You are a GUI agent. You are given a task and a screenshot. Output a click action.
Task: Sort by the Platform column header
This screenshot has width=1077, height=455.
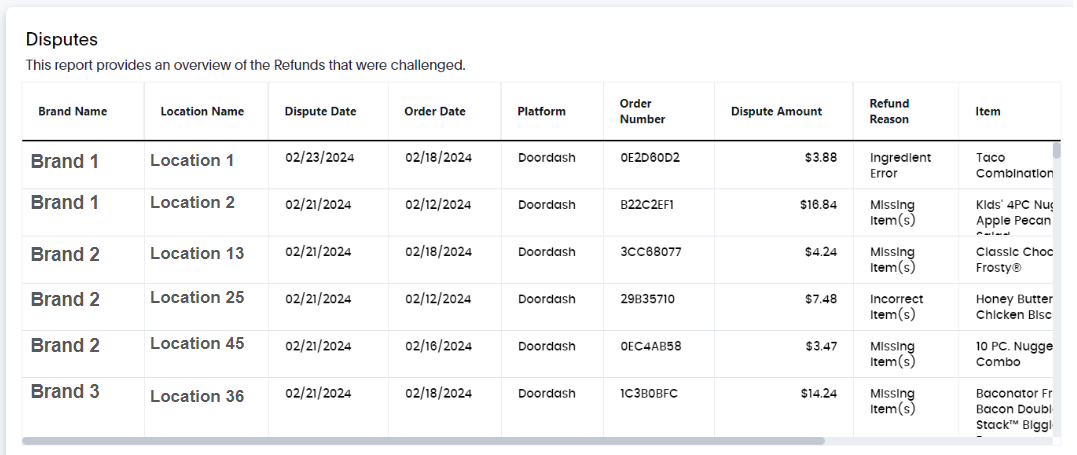tap(541, 111)
